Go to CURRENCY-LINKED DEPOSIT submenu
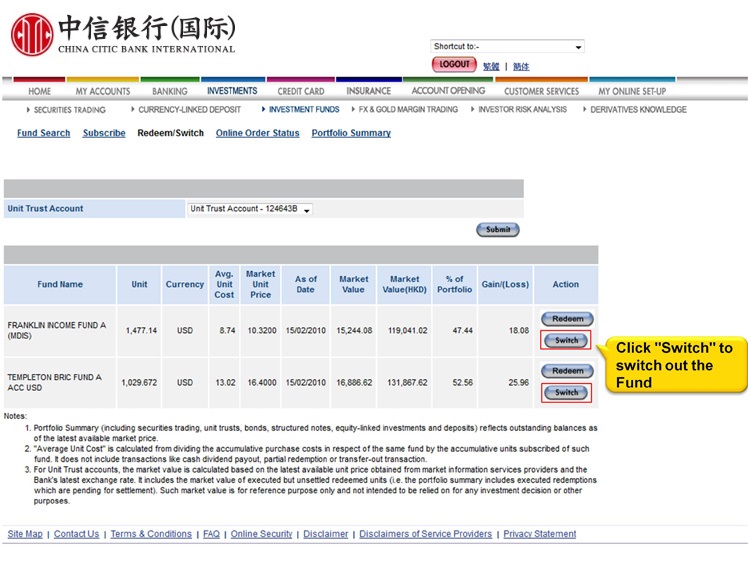This screenshot has height=561, width=748. 189,110
